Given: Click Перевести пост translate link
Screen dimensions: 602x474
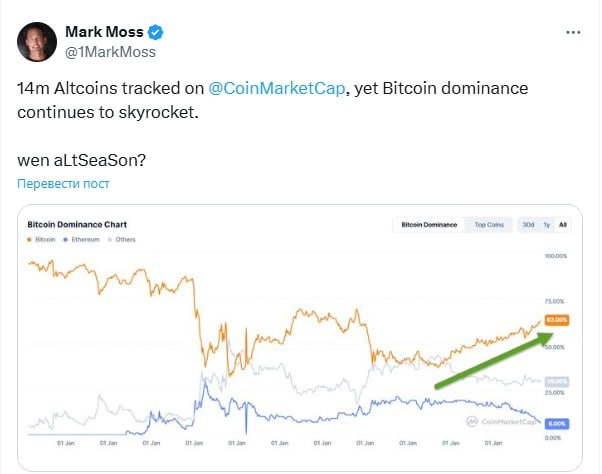Looking at the screenshot, I should (63, 184).
